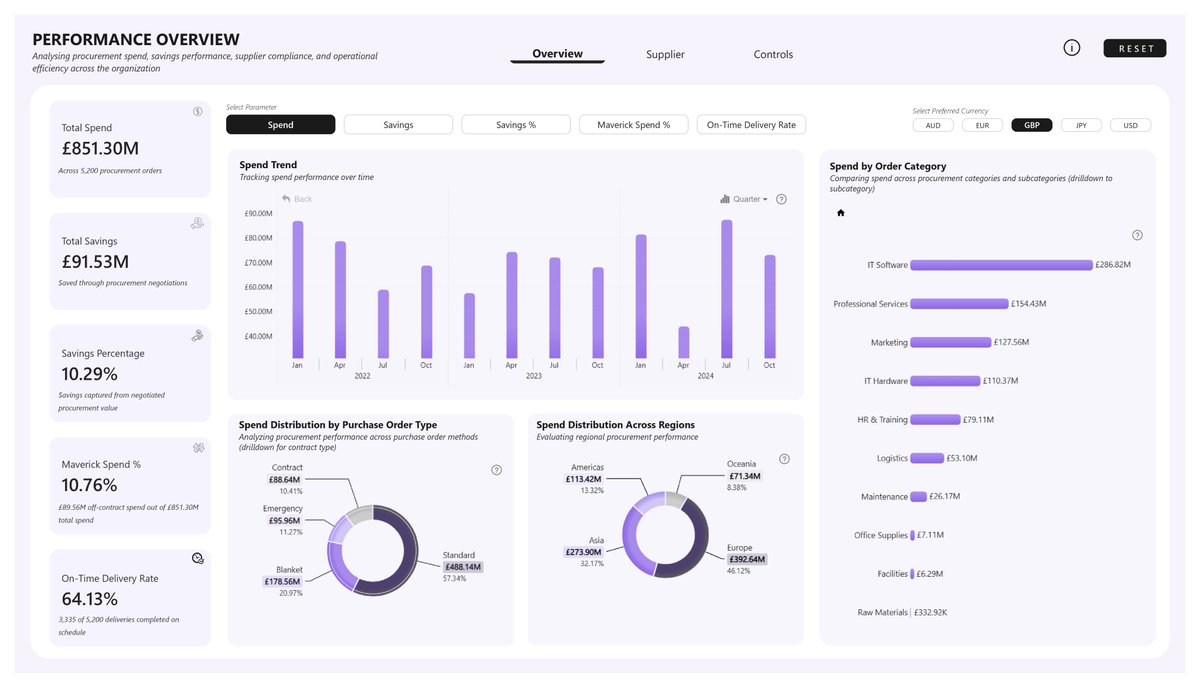Viewport: 1200px width, 688px height.
Task: Click the IT Software bar
Action: tap(1001, 265)
